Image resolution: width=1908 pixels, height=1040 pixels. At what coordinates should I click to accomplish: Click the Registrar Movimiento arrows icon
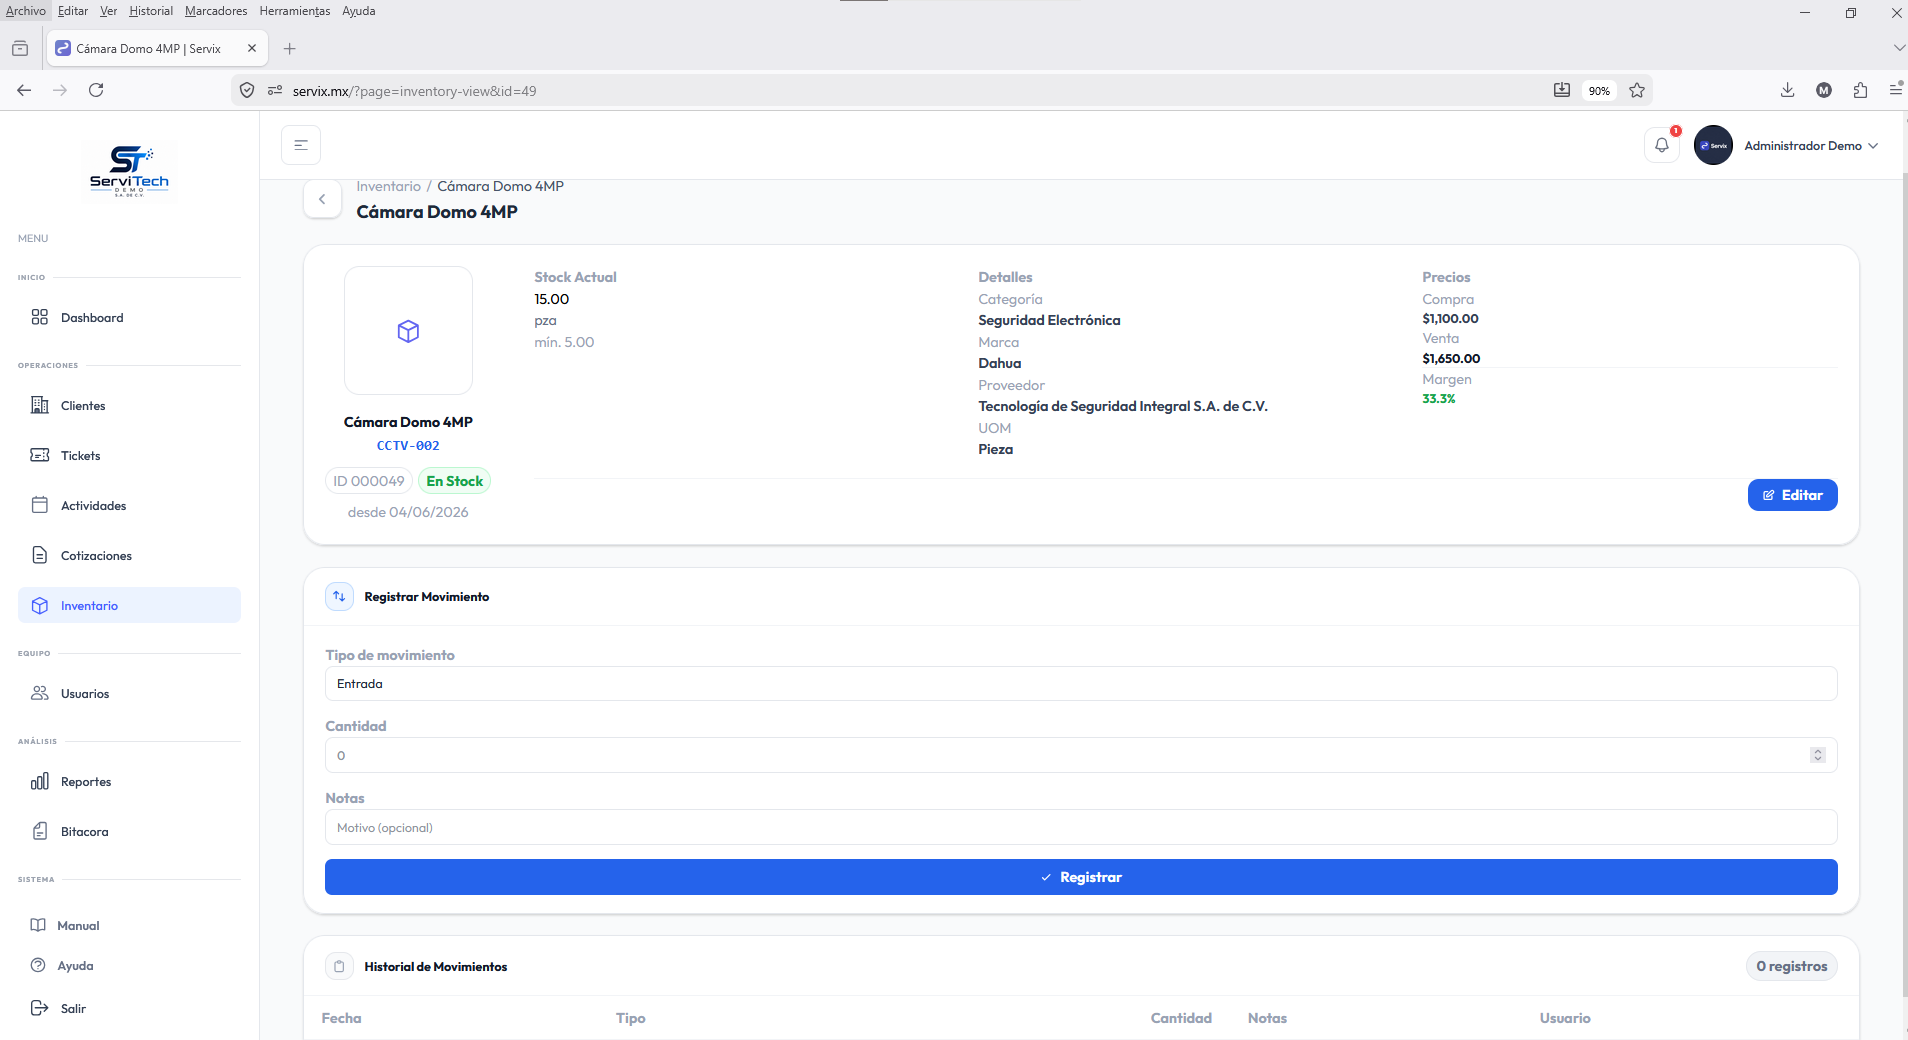tap(339, 596)
